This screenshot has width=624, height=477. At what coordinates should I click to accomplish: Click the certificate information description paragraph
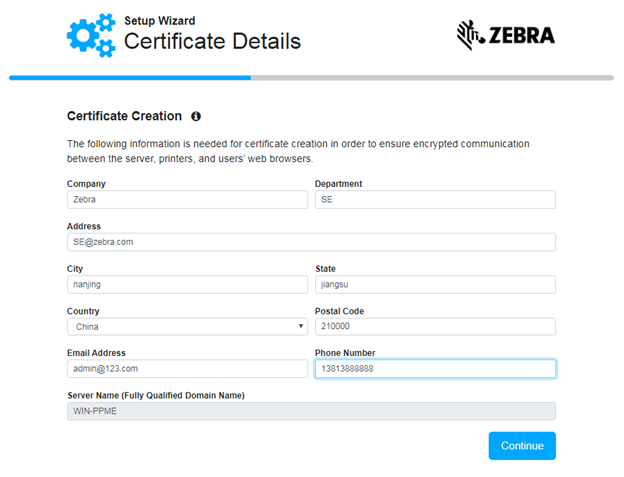click(x=298, y=151)
